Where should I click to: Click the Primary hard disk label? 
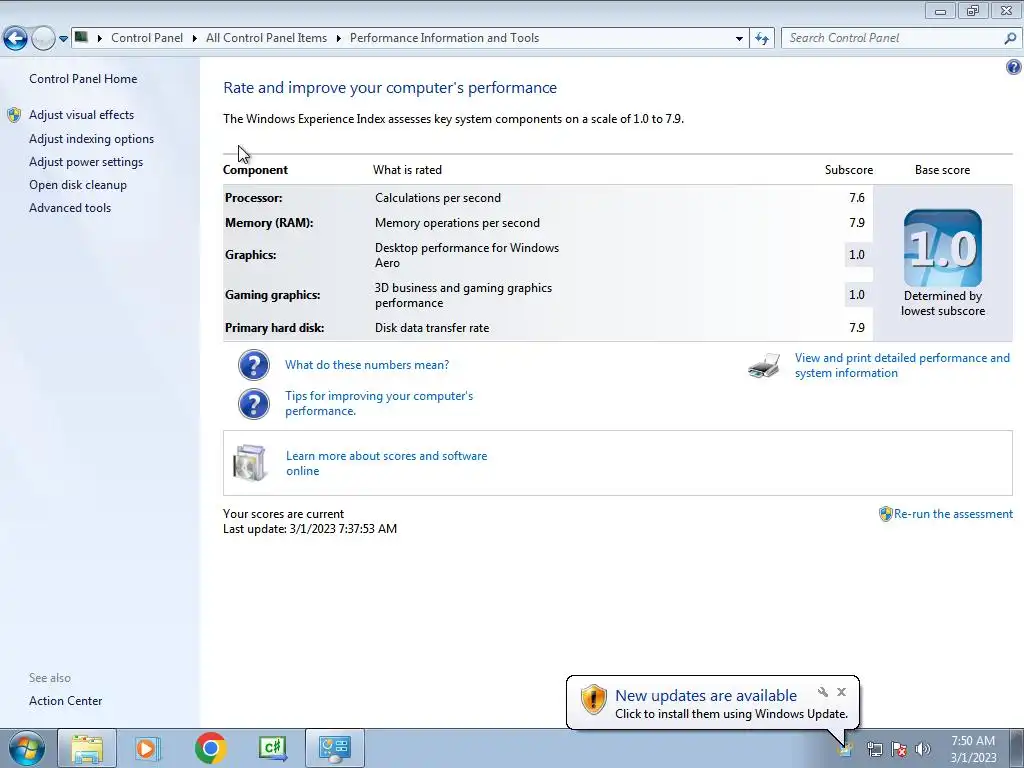tap(274, 328)
